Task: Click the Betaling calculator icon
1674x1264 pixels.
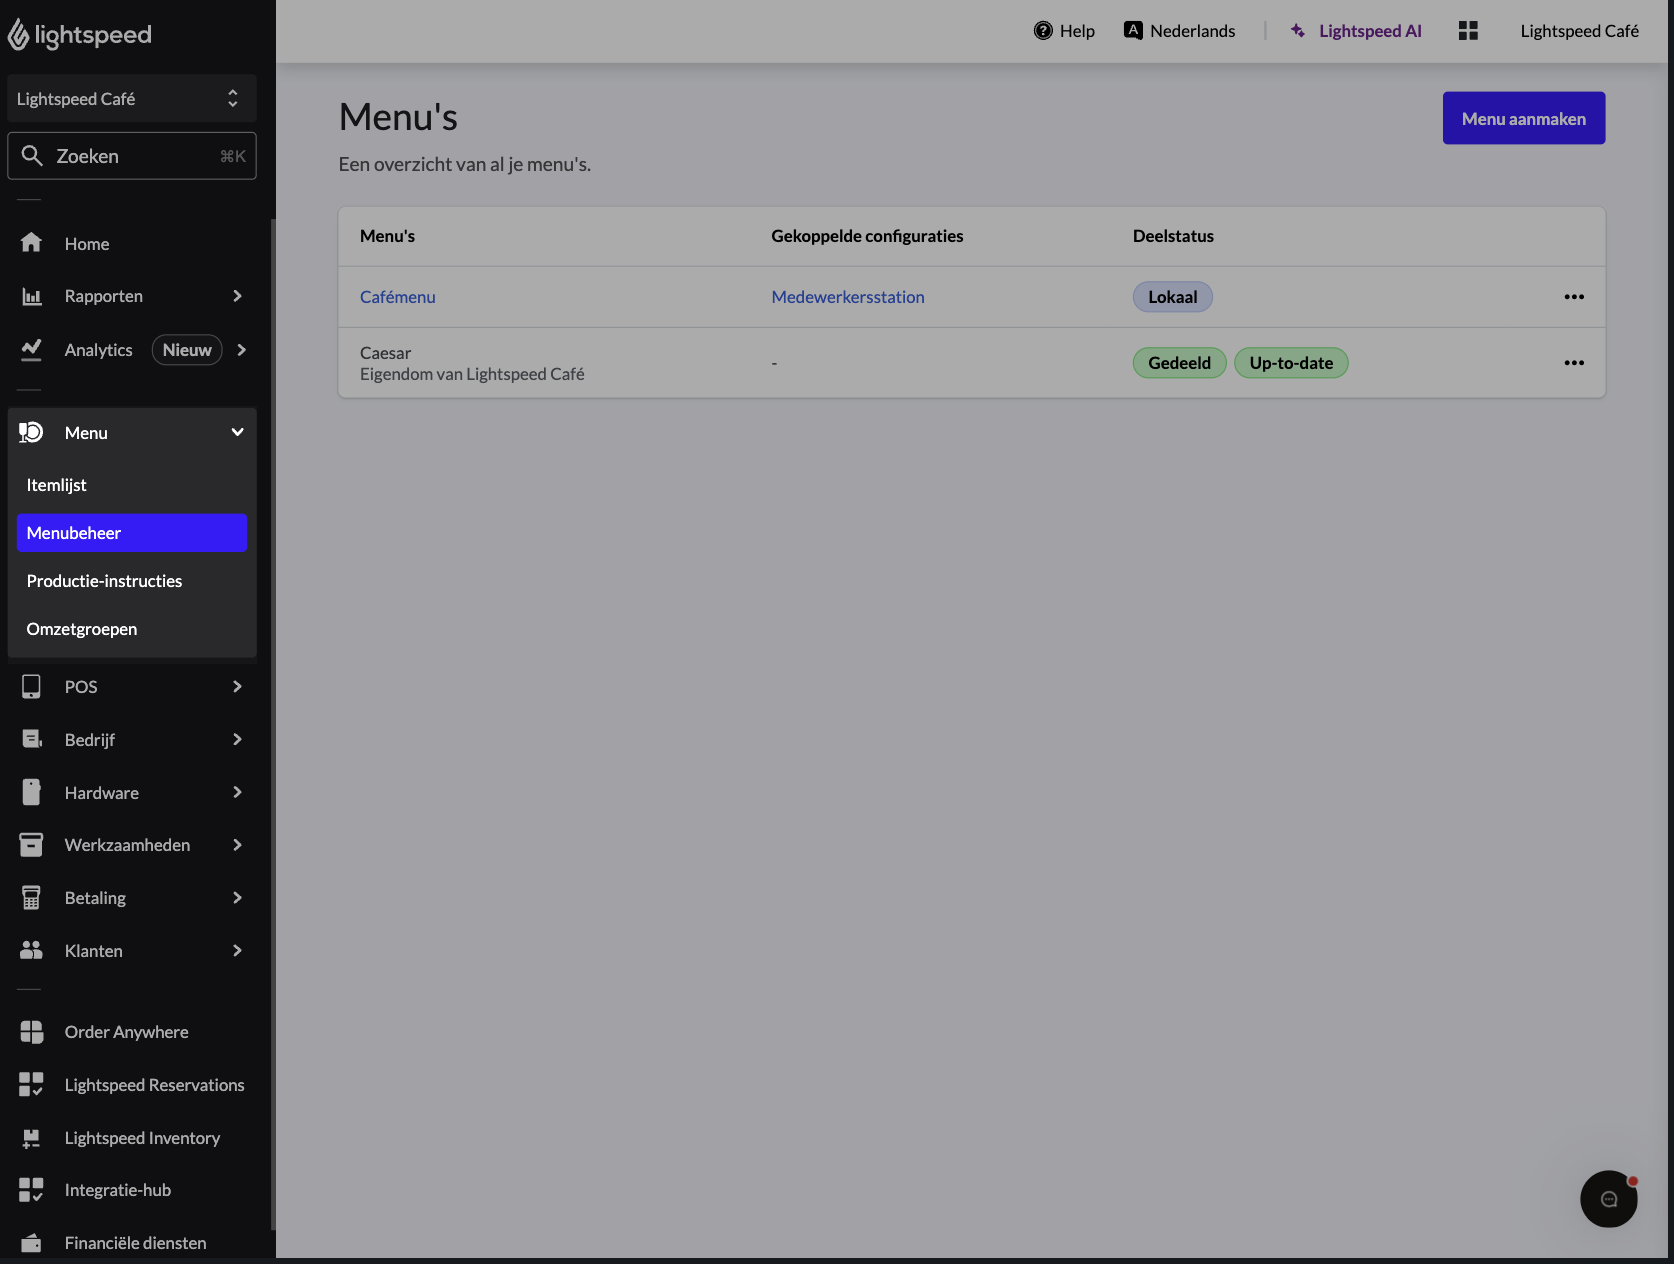Action: [31, 898]
